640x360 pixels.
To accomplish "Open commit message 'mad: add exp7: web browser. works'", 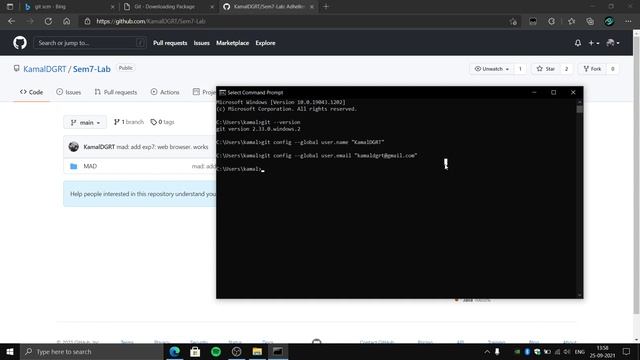I will [162, 147].
